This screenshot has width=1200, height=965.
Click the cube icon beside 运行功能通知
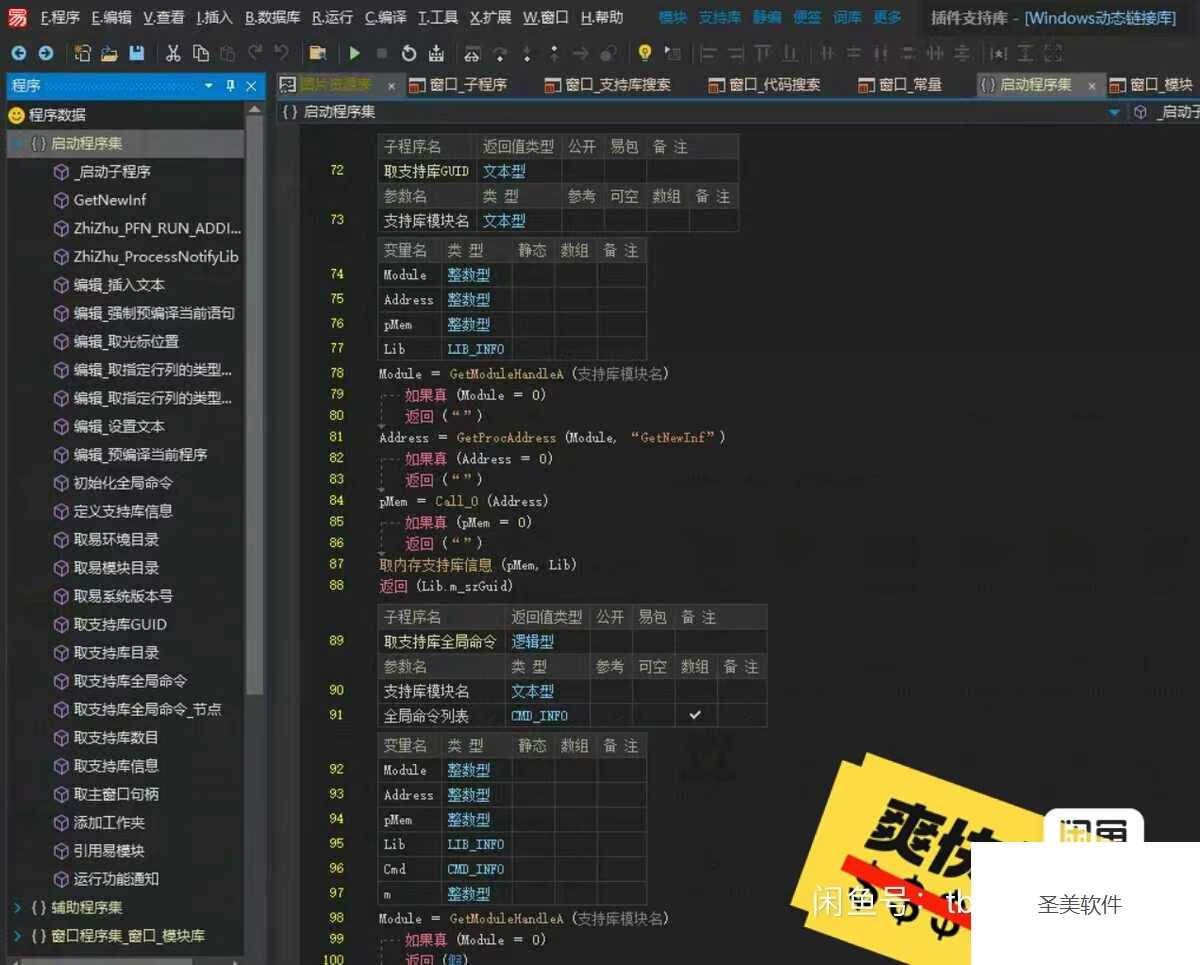pos(61,879)
